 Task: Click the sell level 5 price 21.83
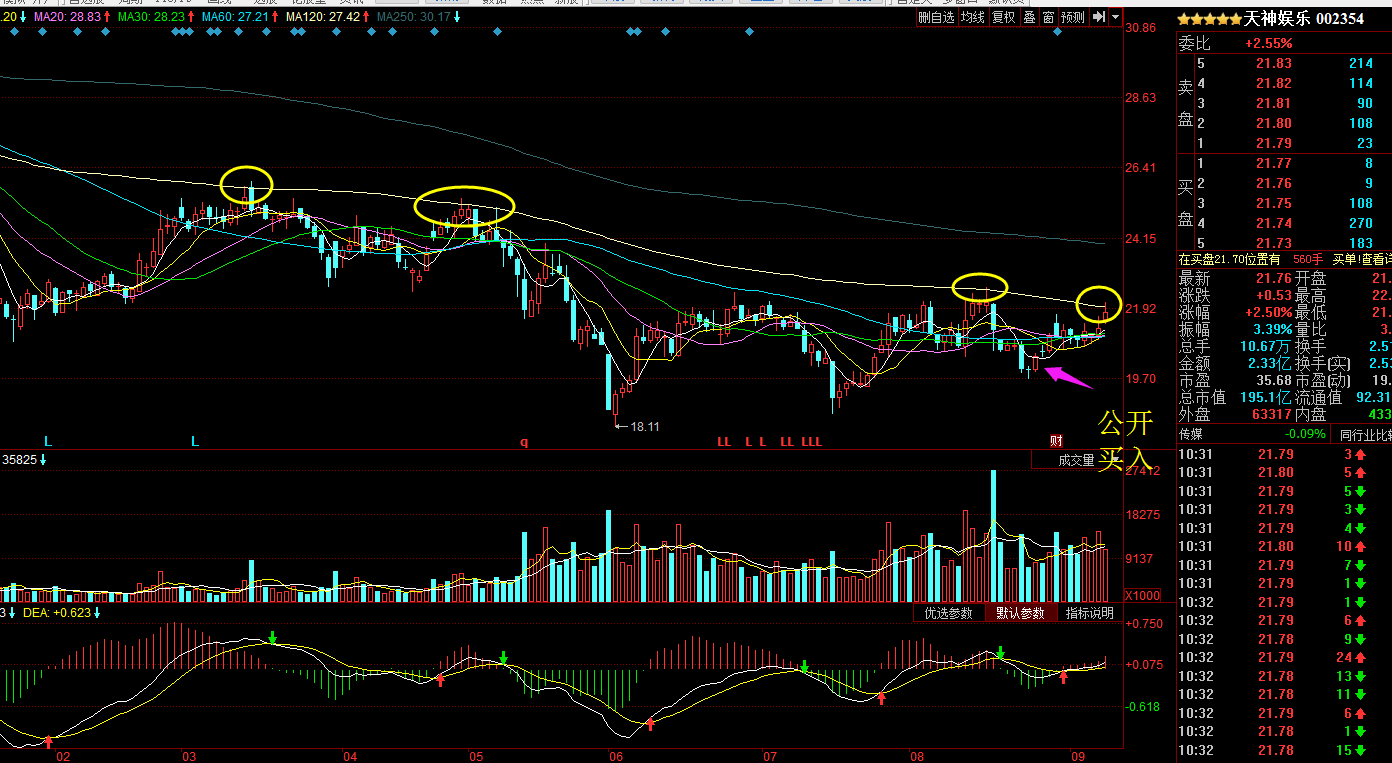click(x=1274, y=64)
